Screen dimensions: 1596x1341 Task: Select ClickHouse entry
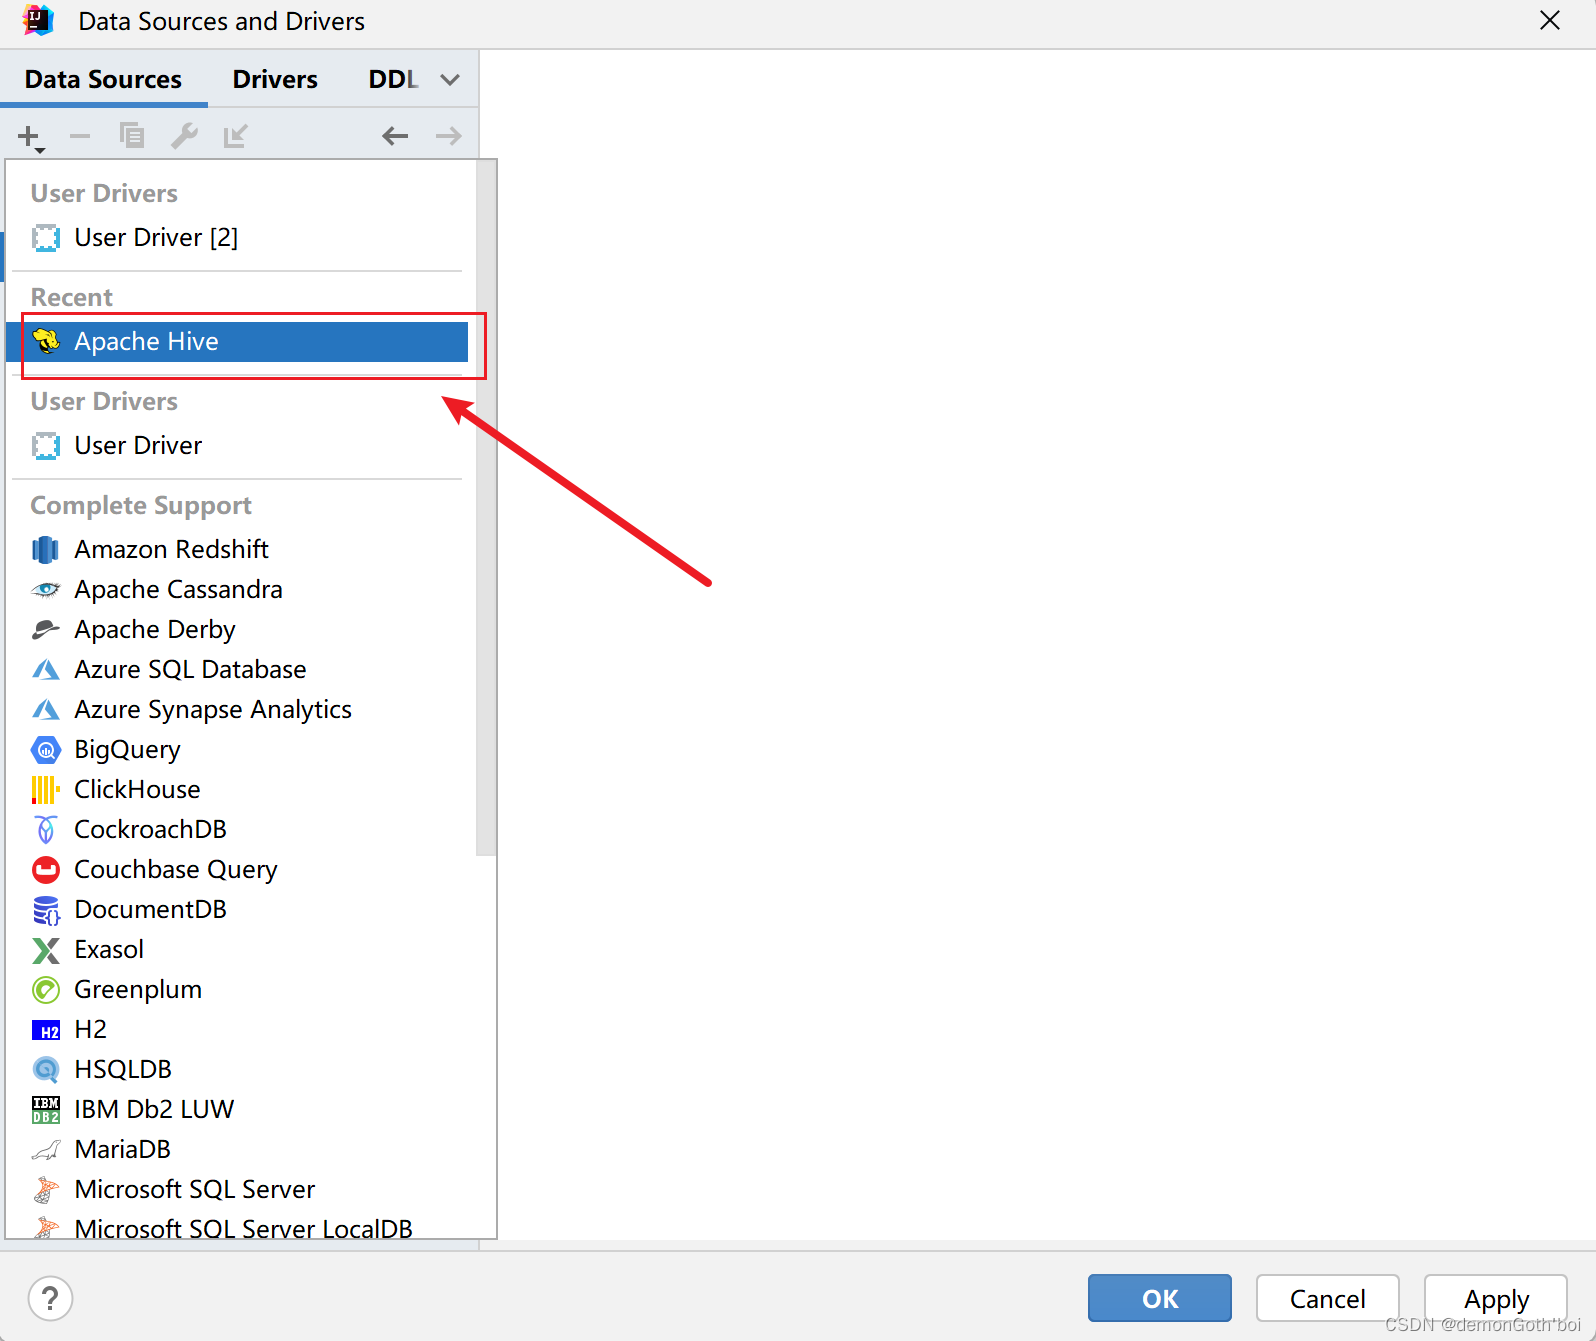pos(237,789)
